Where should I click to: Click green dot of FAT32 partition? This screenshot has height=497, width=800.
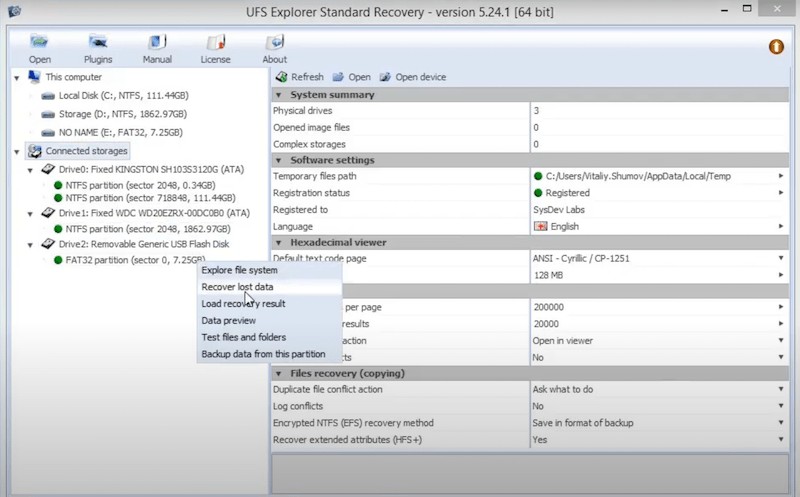pyautogui.click(x=58, y=260)
